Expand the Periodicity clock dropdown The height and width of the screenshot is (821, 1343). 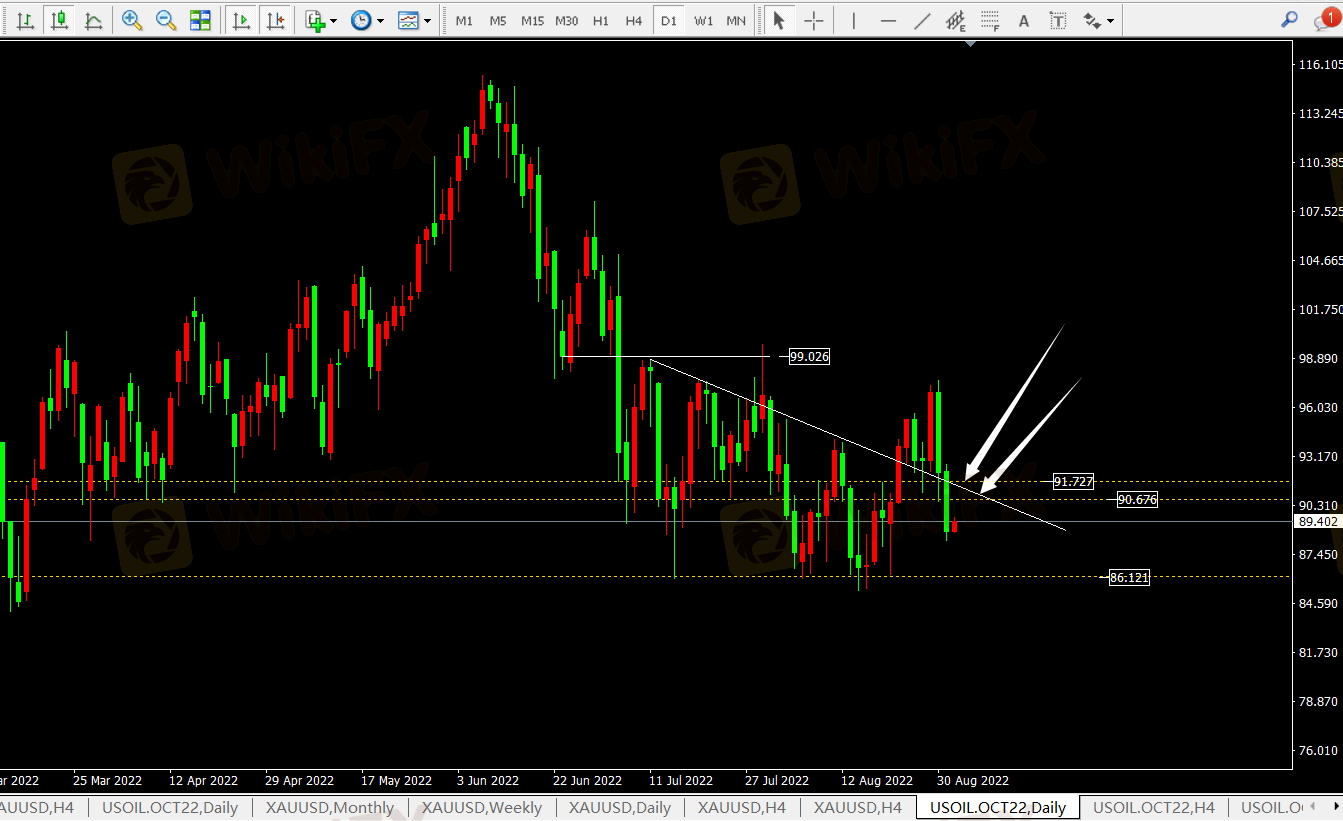click(x=366, y=20)
